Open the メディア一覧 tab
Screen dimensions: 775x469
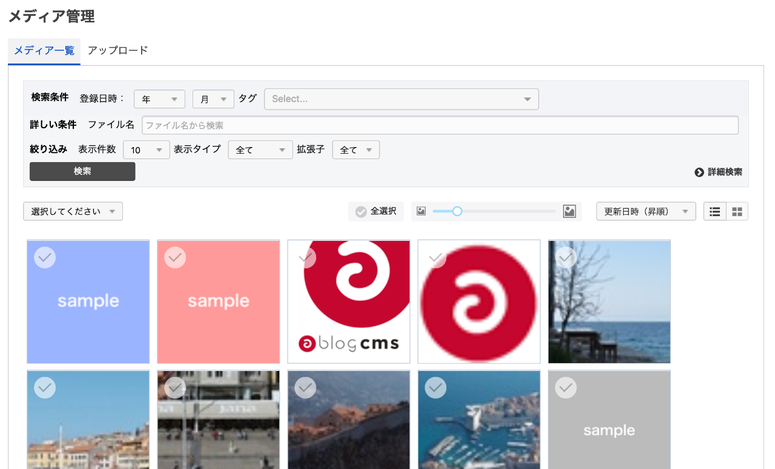44,50
